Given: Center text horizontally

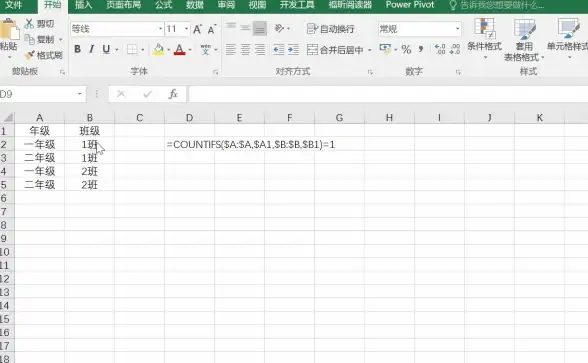Looking at the screenshot, I should click(245, 50).
